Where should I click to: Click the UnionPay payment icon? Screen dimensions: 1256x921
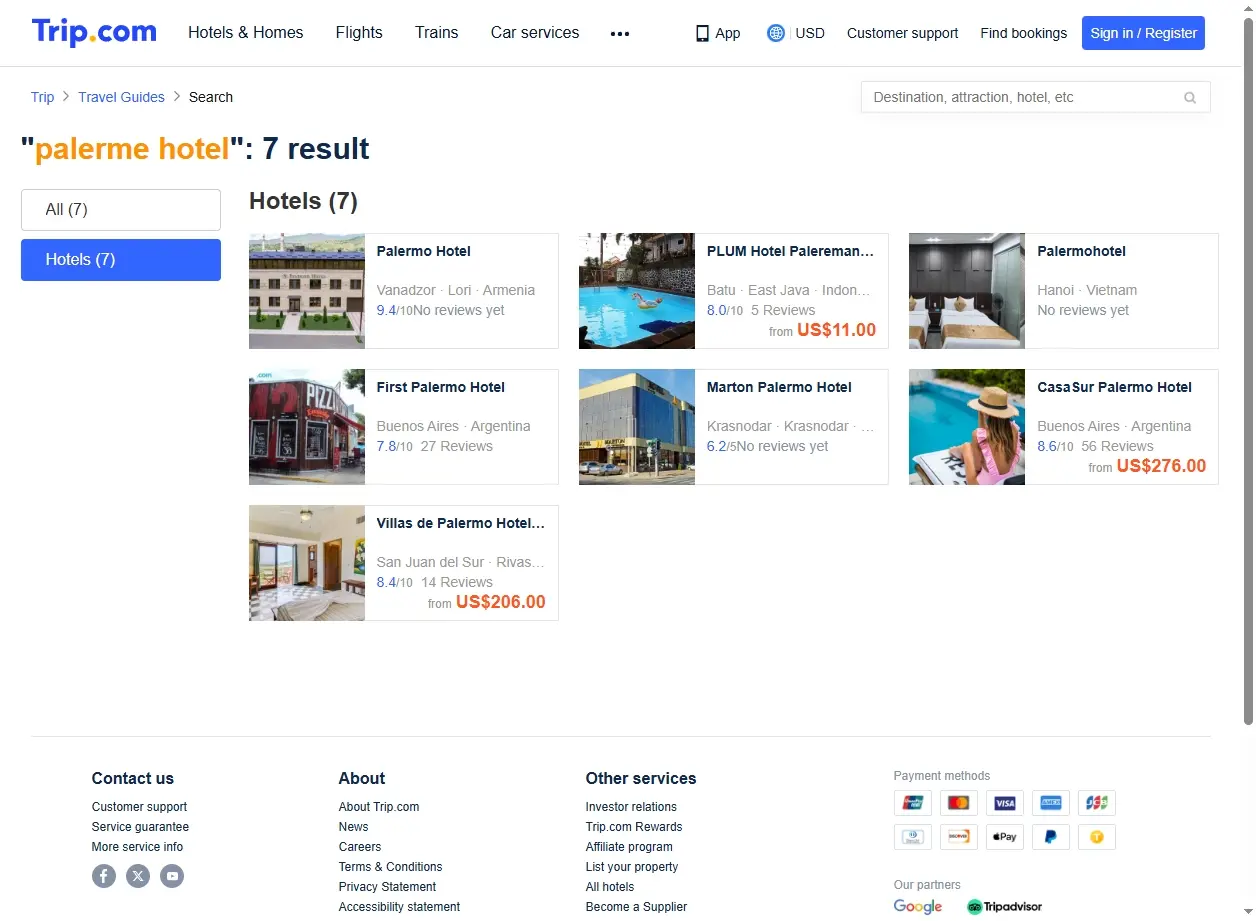(x=913, y=803)
